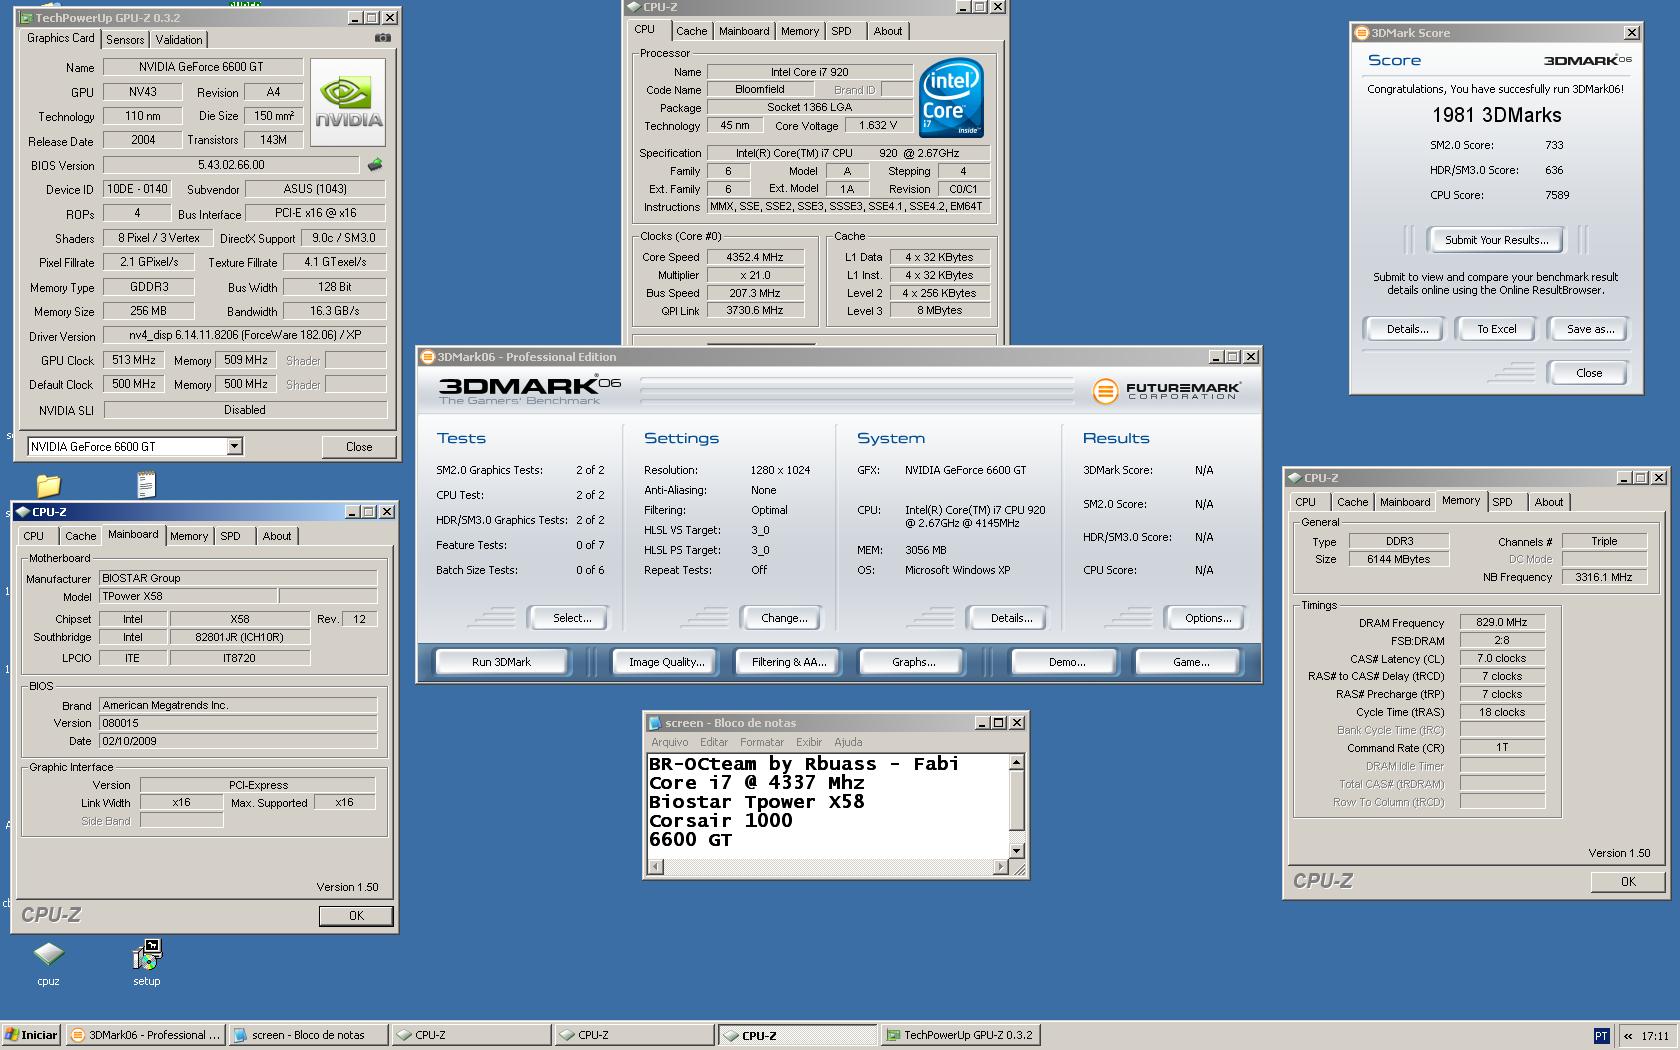The height and width of the screenshot is (1050, 1680).
Task: Open the Sensors tab in GPU-Z
Action: [x=125, y=40]
